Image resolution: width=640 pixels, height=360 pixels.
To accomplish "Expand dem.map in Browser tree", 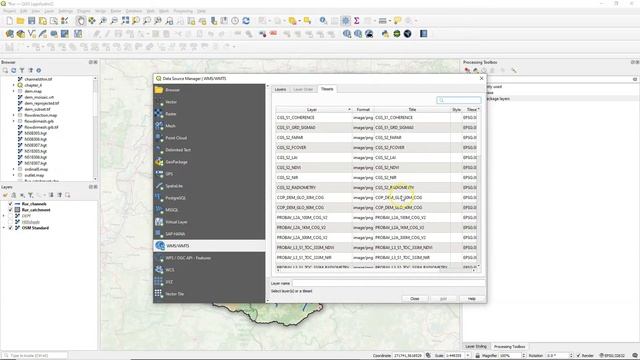I will (13, 91).
